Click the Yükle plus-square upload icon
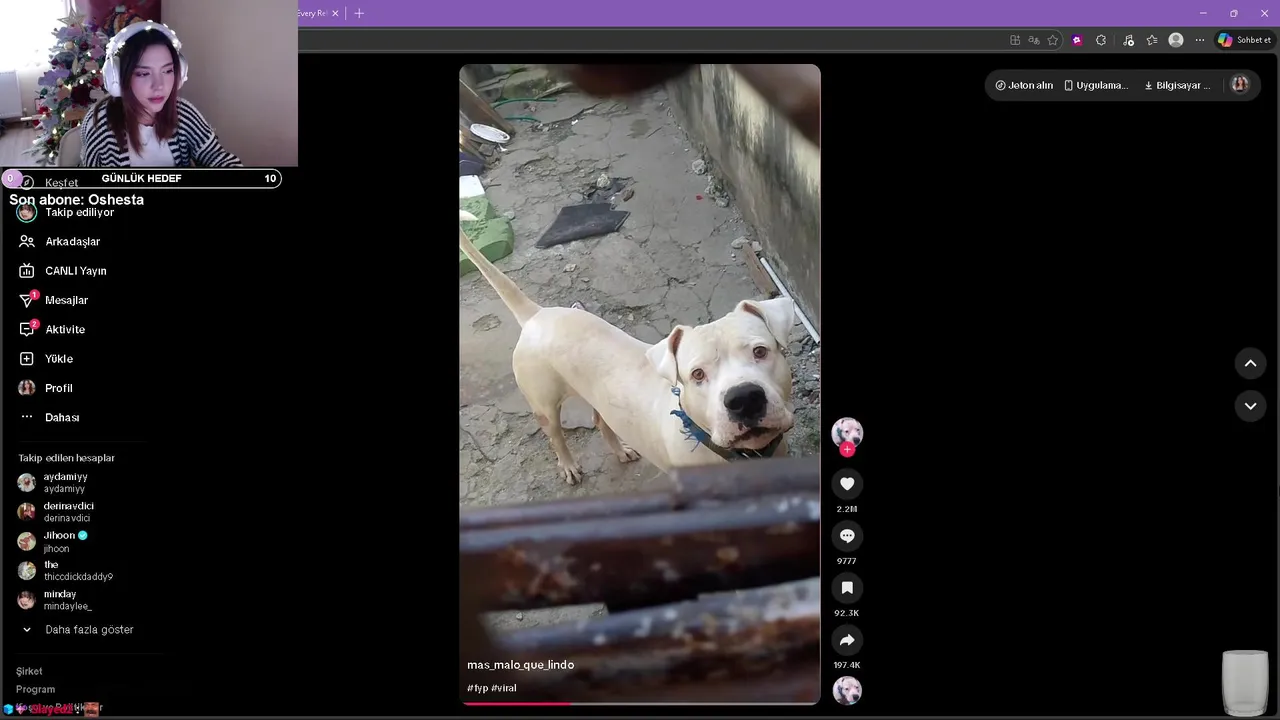The width and height of the screenshot is (1280, 720). 27,359
